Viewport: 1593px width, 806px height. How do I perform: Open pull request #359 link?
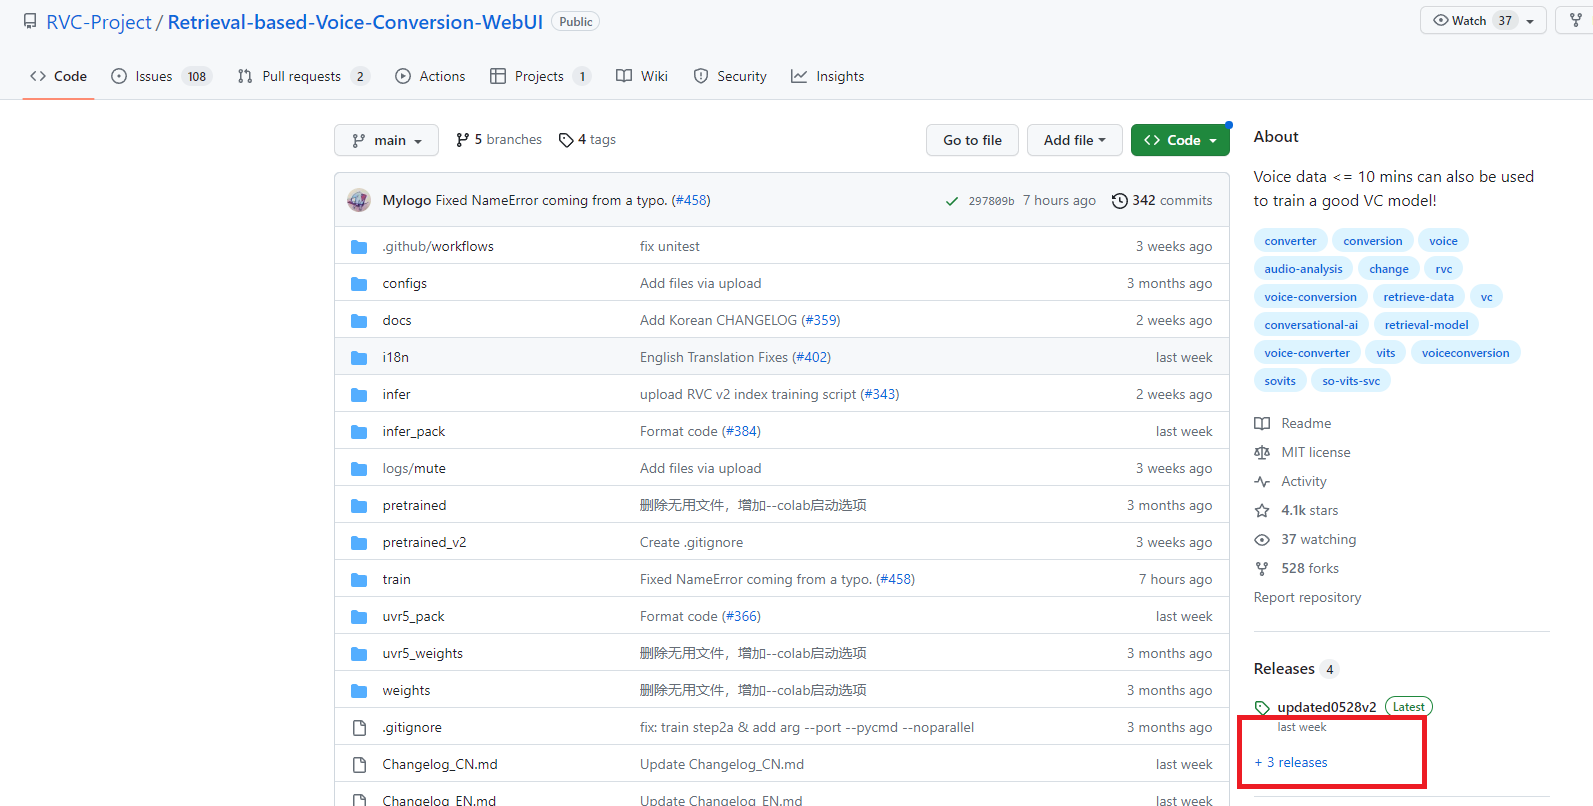(821, 320)
